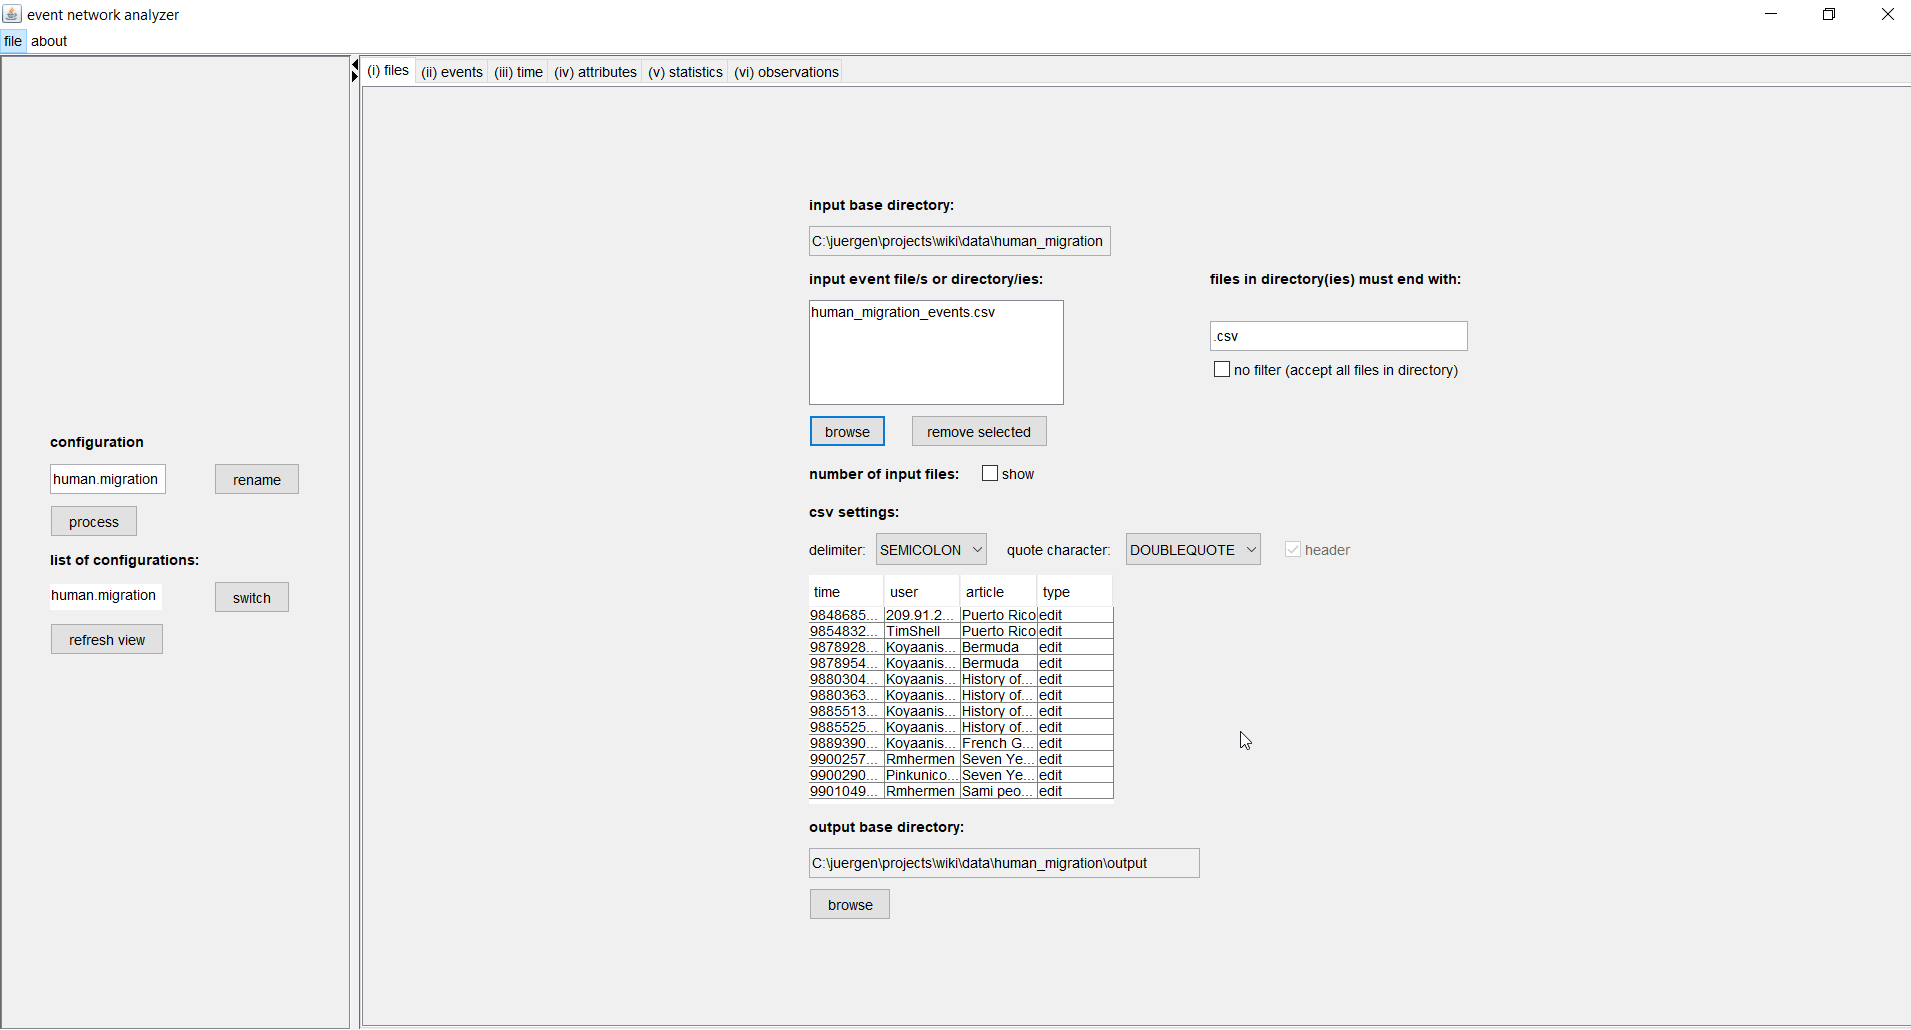Click the remove selected button
Image resolution: width=1911 pixels, height=1030 pixels.
[978, 432]
